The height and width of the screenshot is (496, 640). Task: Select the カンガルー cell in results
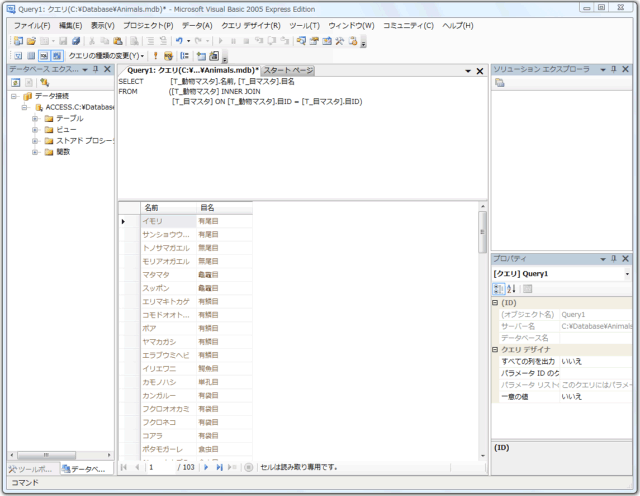click(168, 395)
